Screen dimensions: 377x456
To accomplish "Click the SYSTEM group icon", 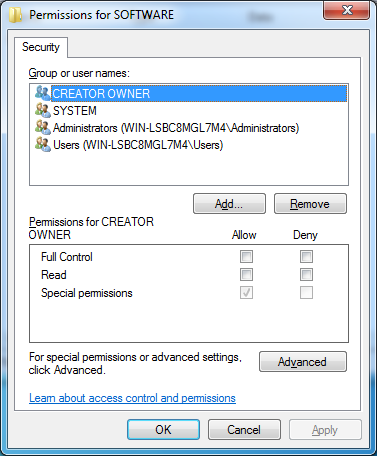I will coord(43,110).
